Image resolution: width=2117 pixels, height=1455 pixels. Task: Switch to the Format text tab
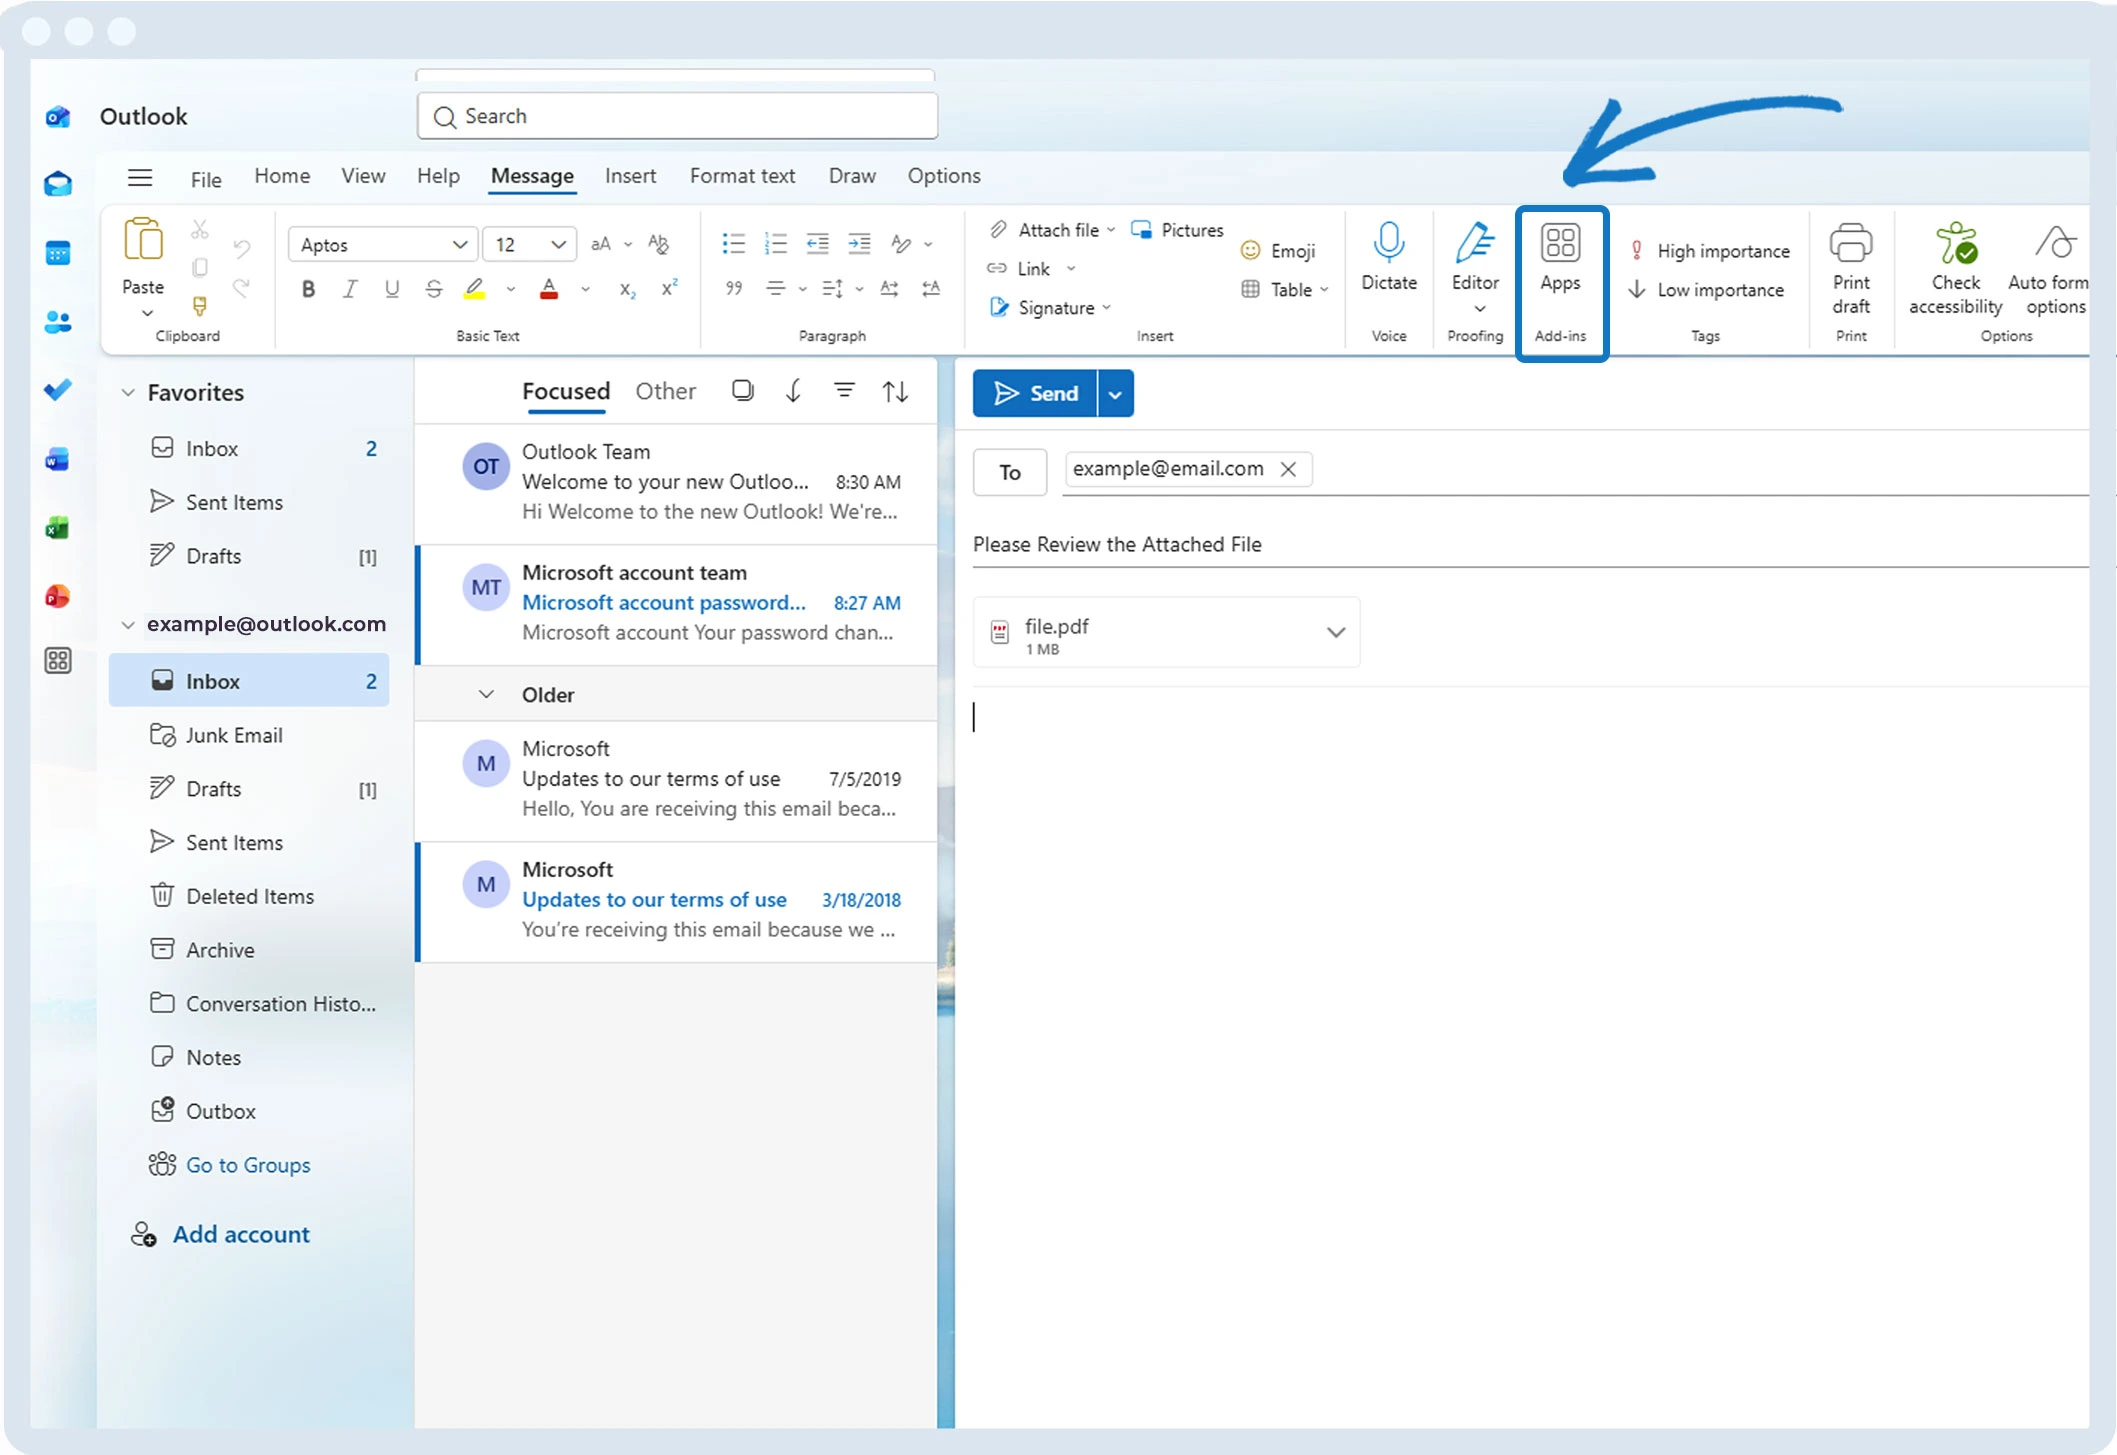742,176
